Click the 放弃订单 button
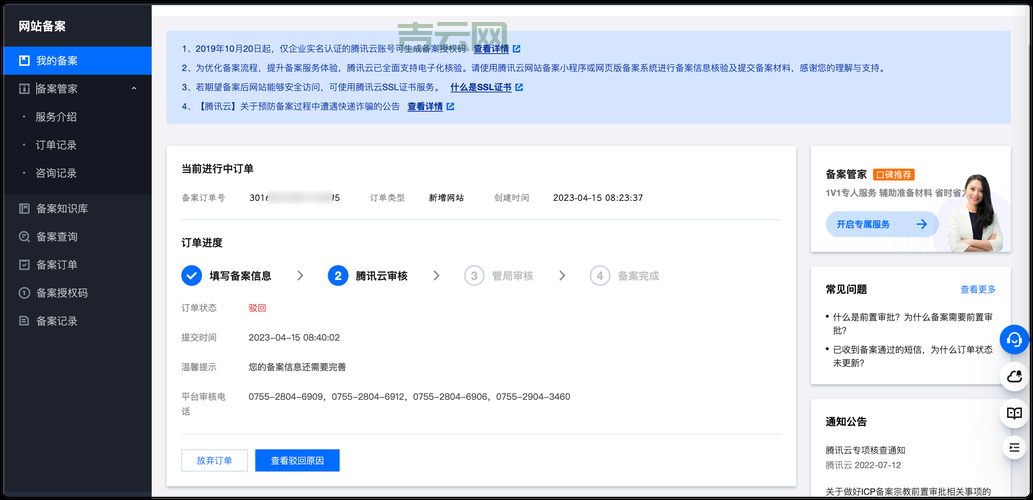 click(x=215, y=460)
